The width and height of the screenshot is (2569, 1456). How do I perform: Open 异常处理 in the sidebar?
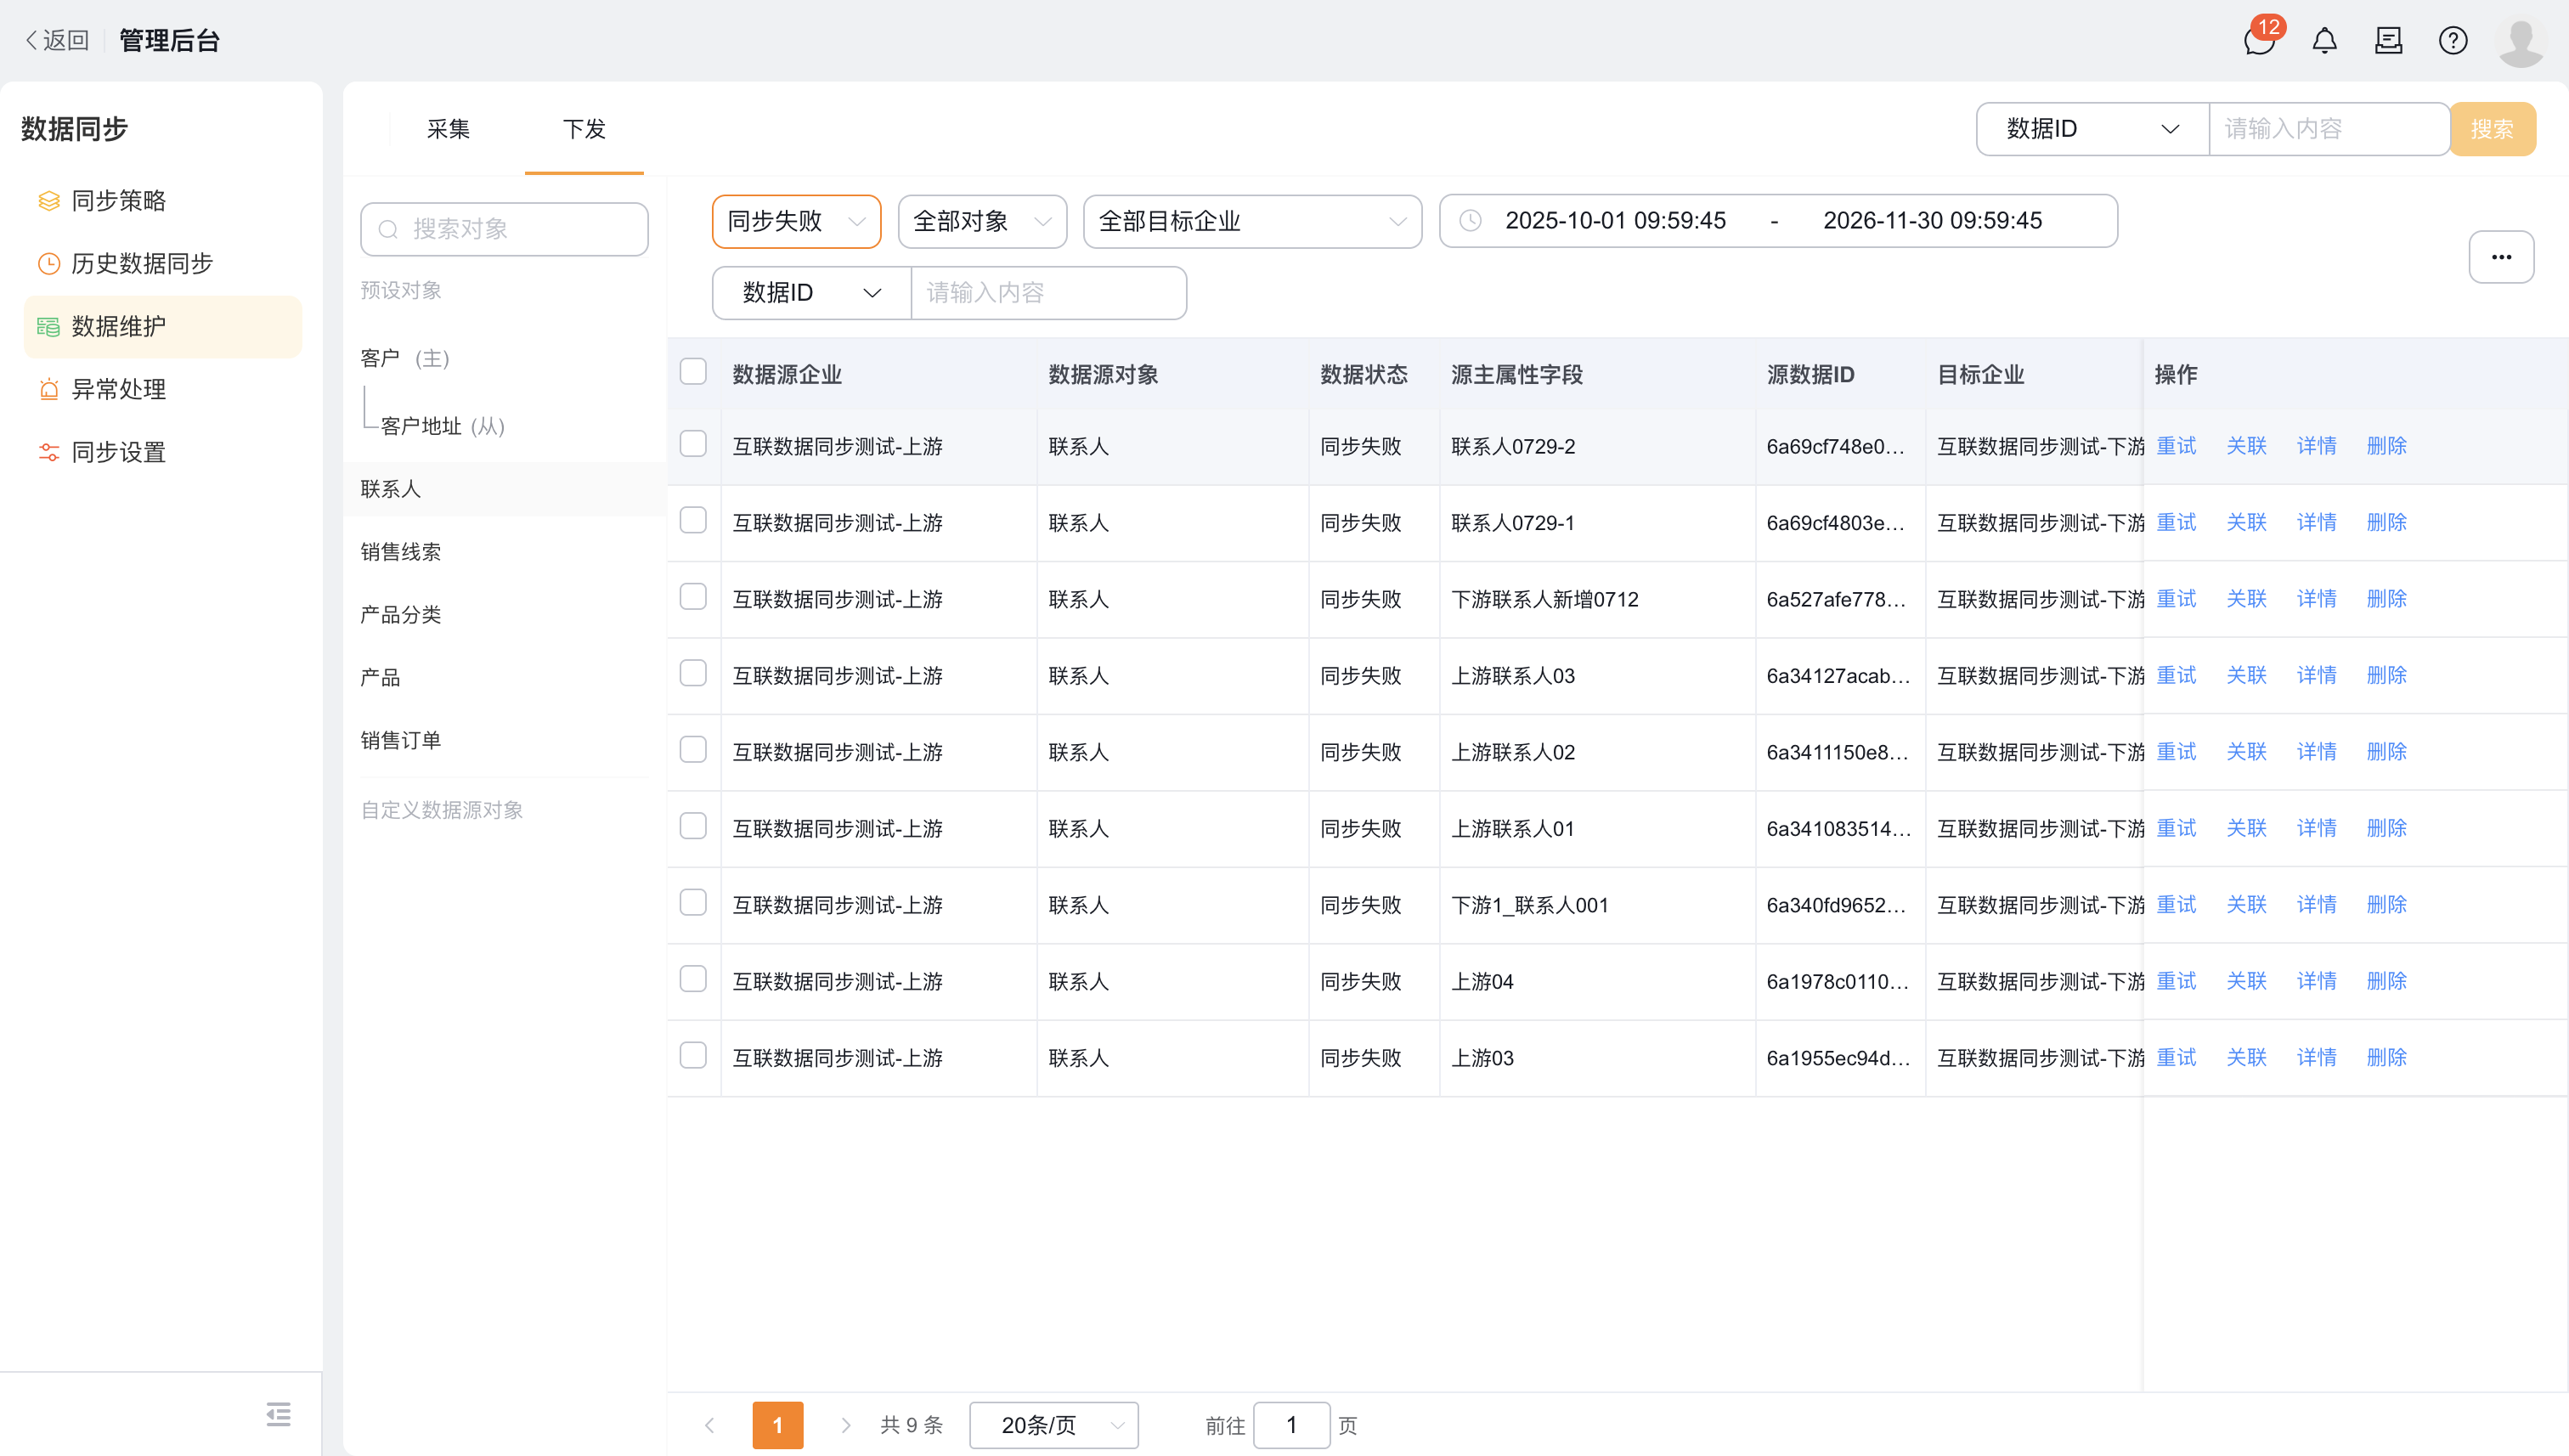click(162, 389)
